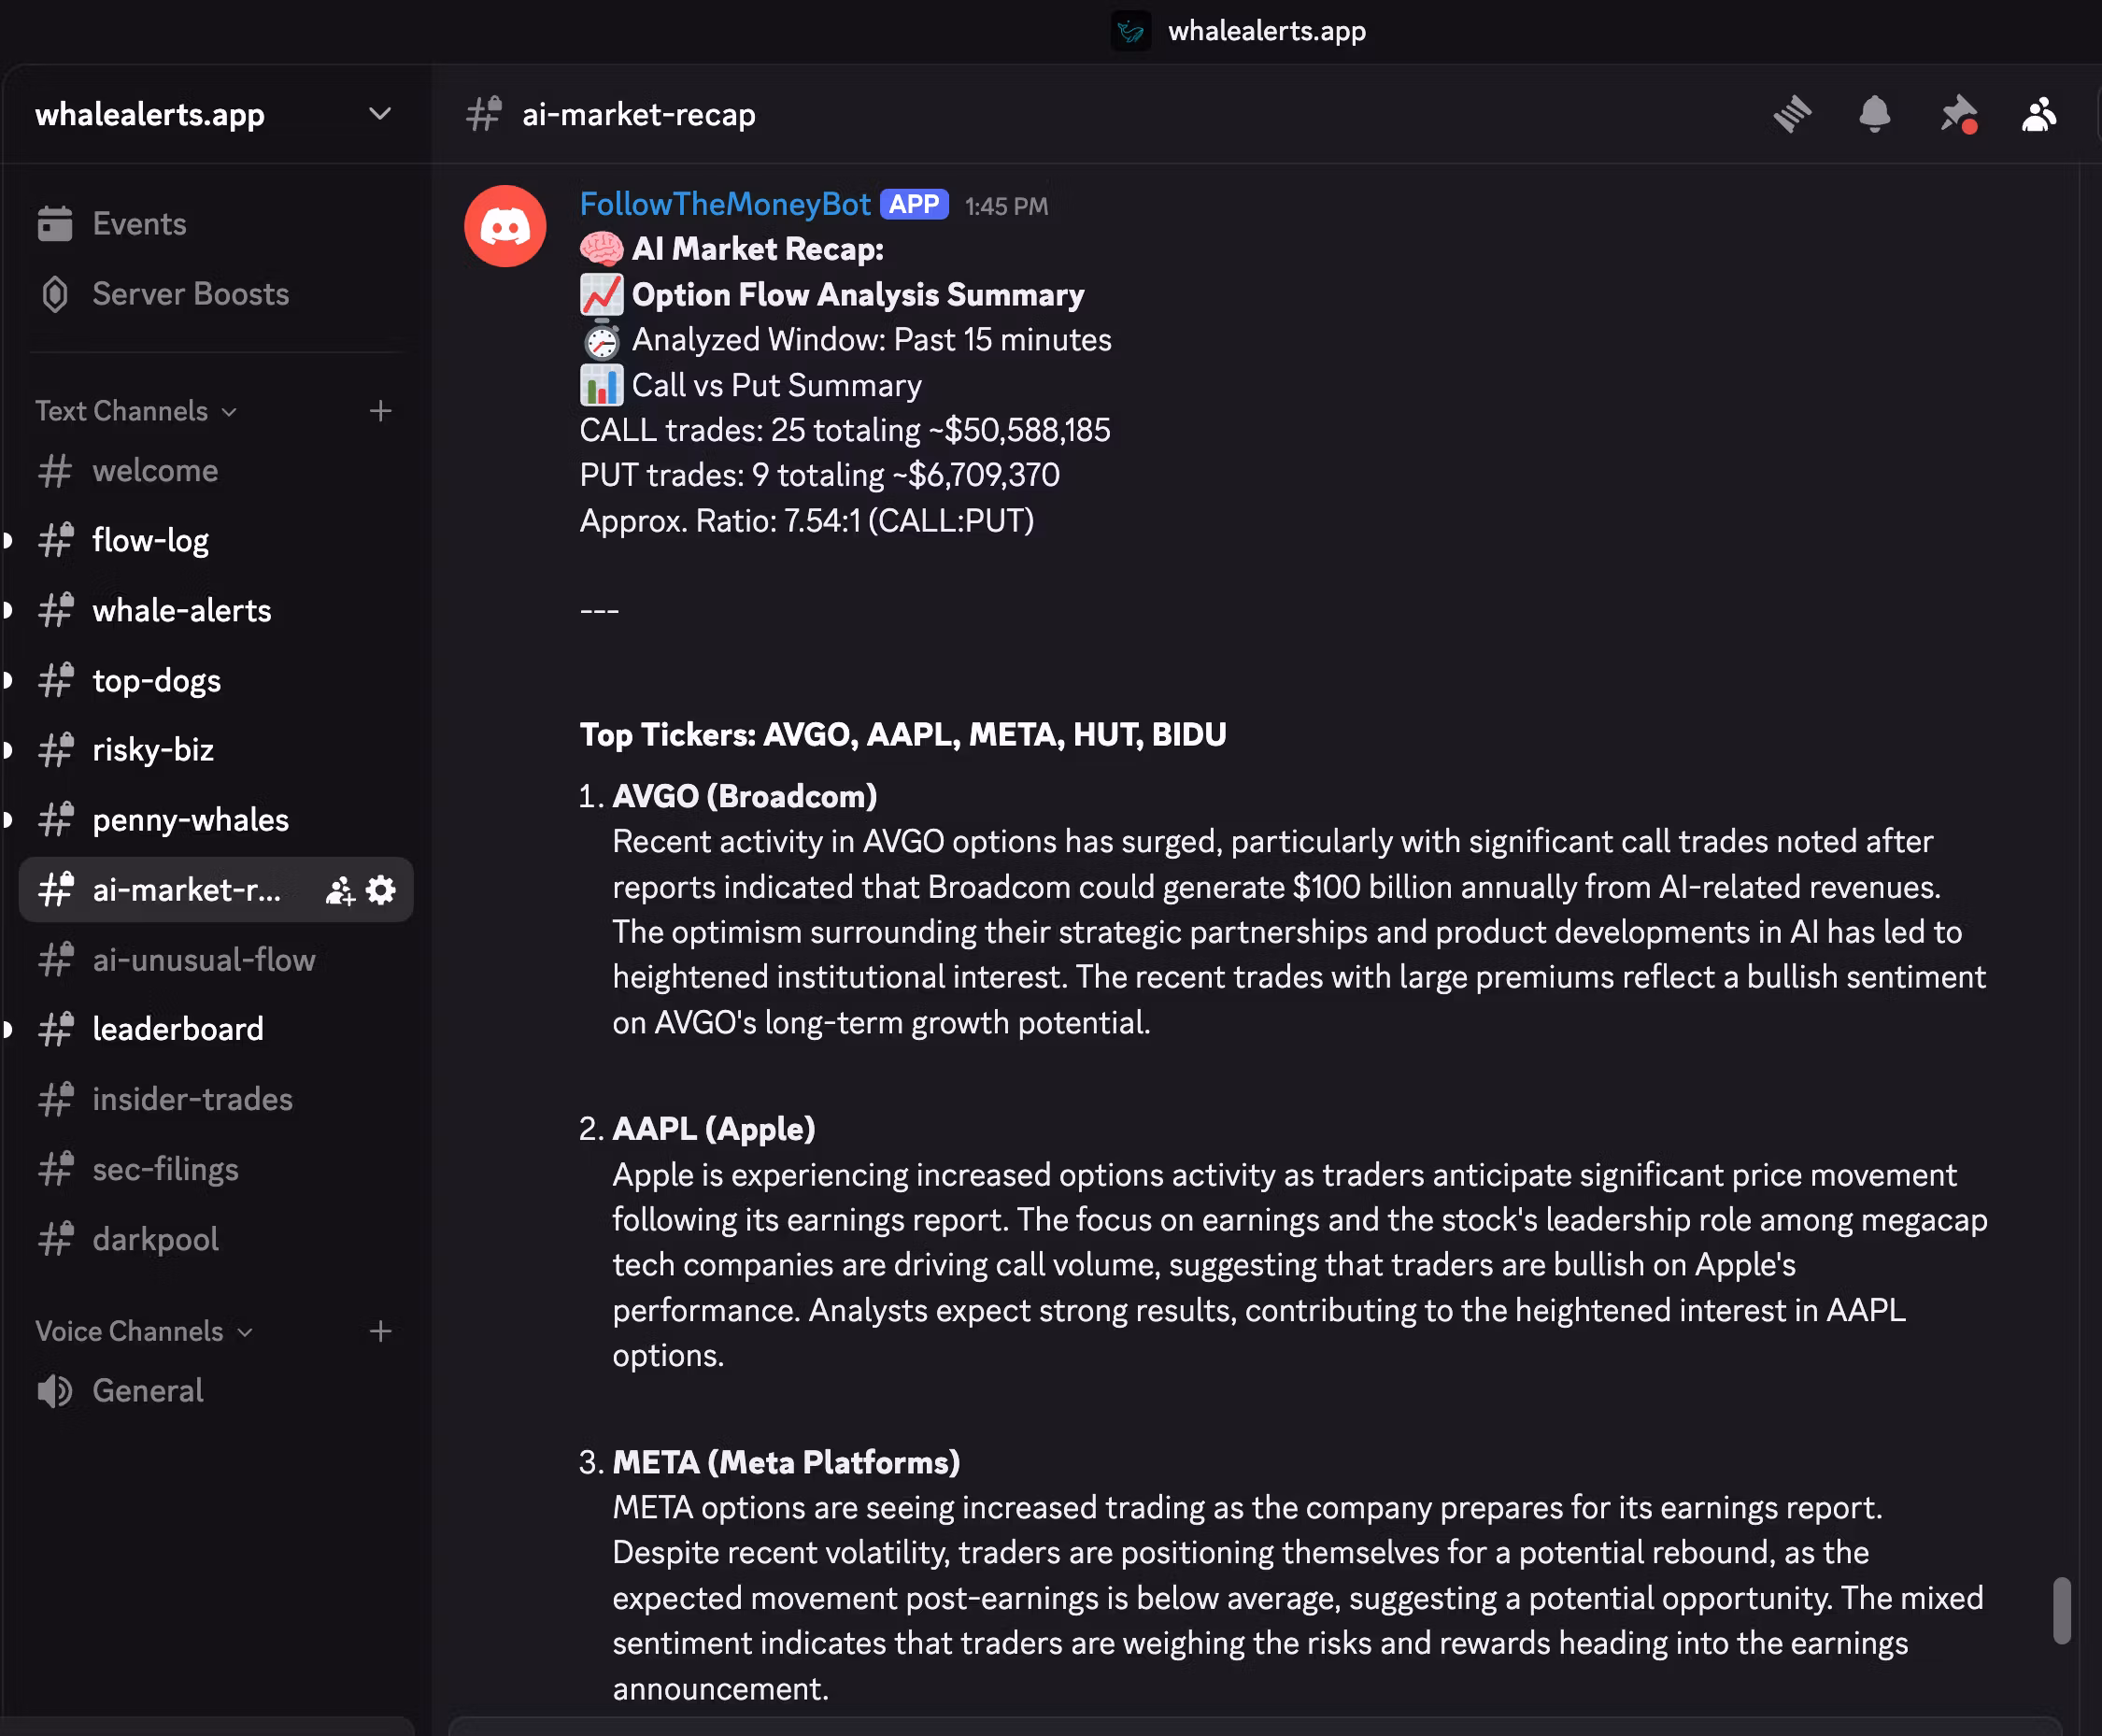Open whalealerts.app server dropdown menu
Image resolution: width=2102 pixels, height=1736 pixels.
[x=379, y=114]
